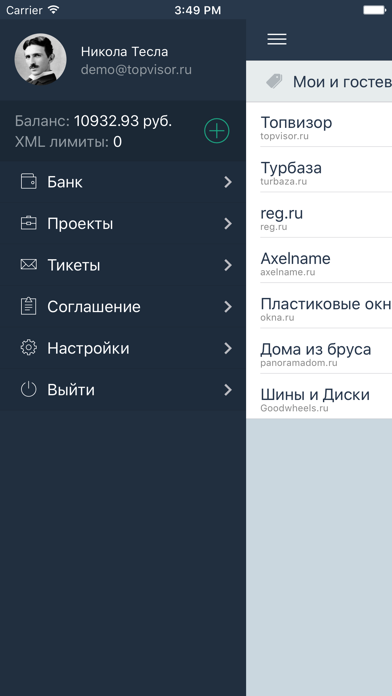Click the envelope icon beside Тикеты

[28, 265]
